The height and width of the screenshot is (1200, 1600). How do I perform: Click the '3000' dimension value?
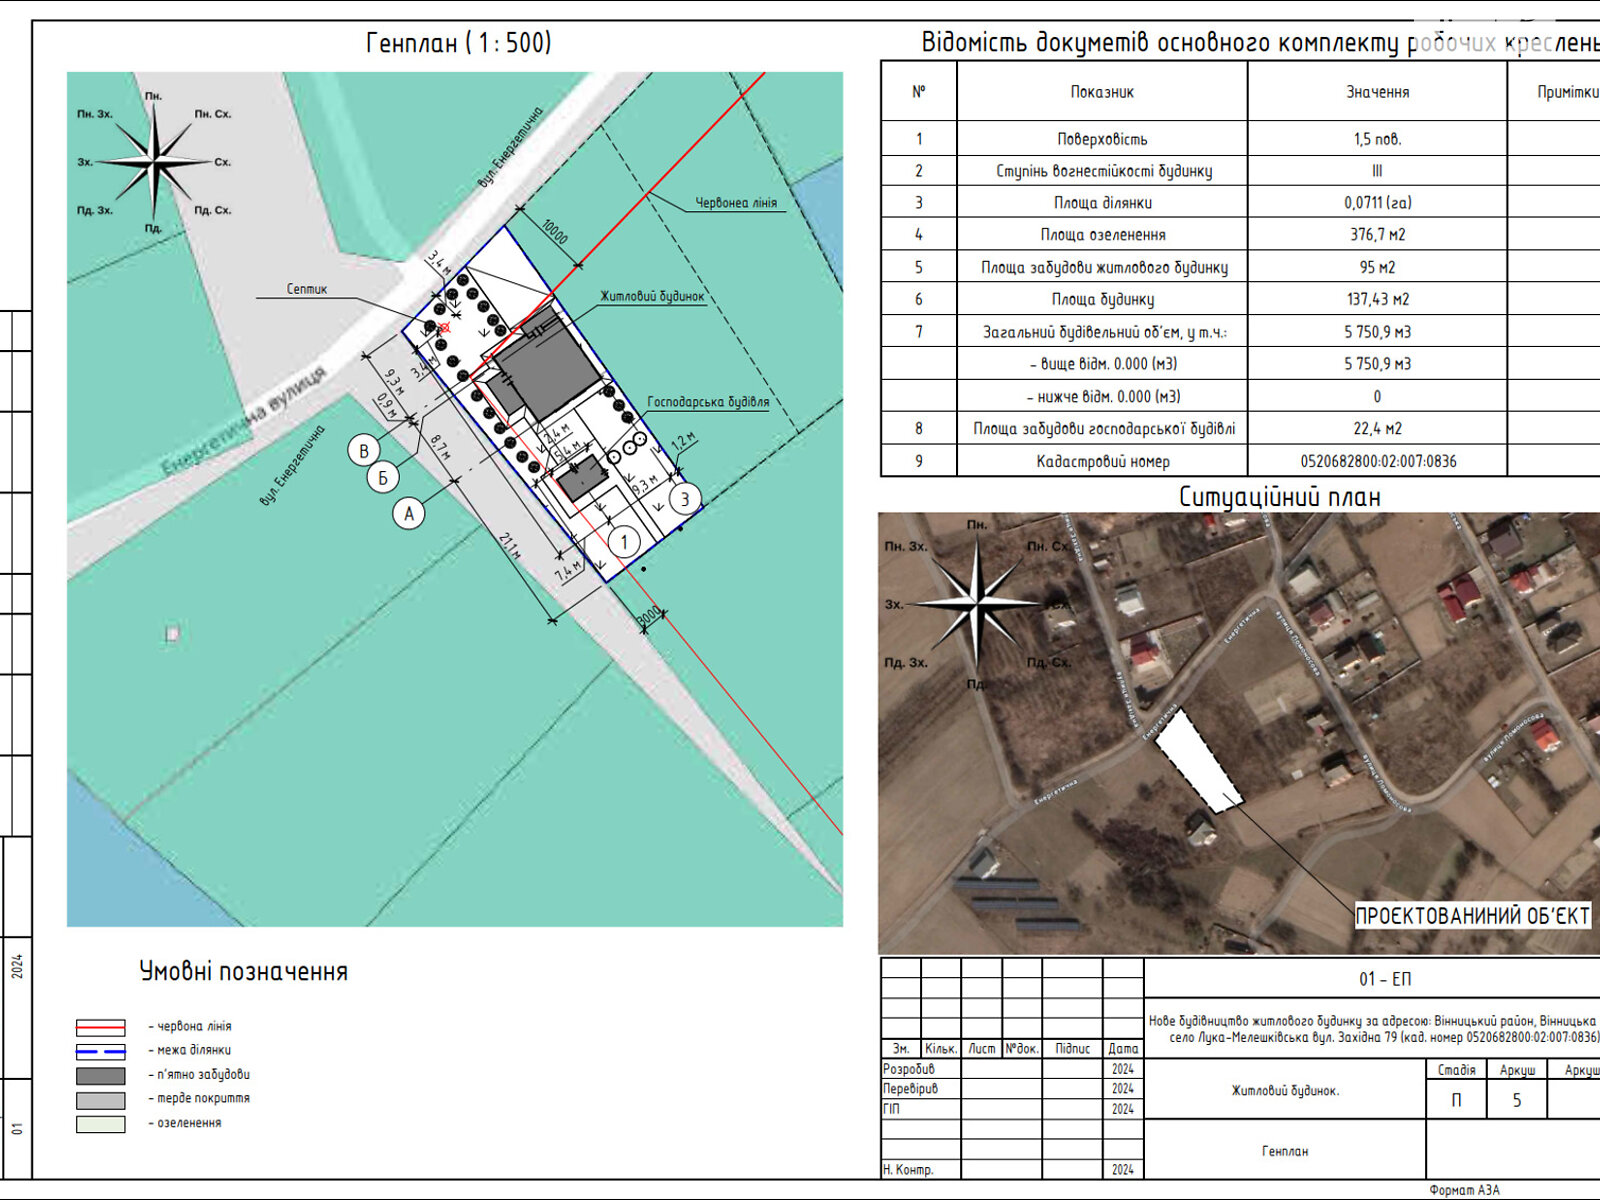click(x=649, y=616)
